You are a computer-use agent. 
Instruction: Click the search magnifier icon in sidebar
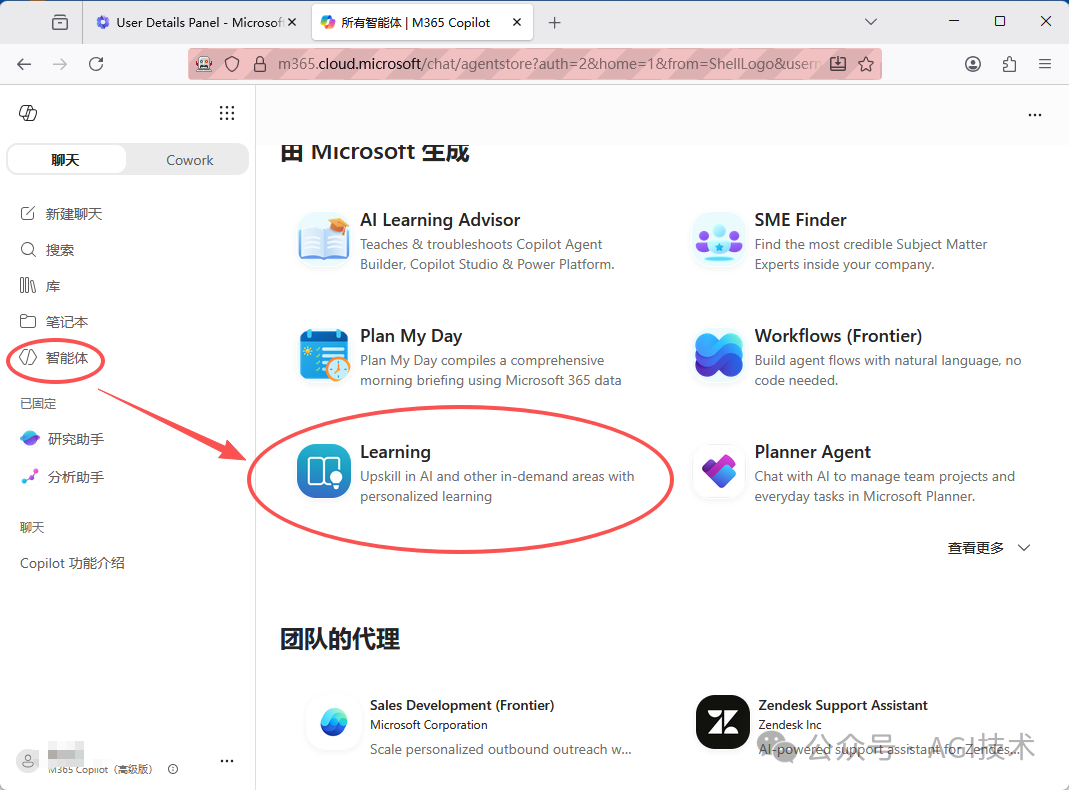27,249
